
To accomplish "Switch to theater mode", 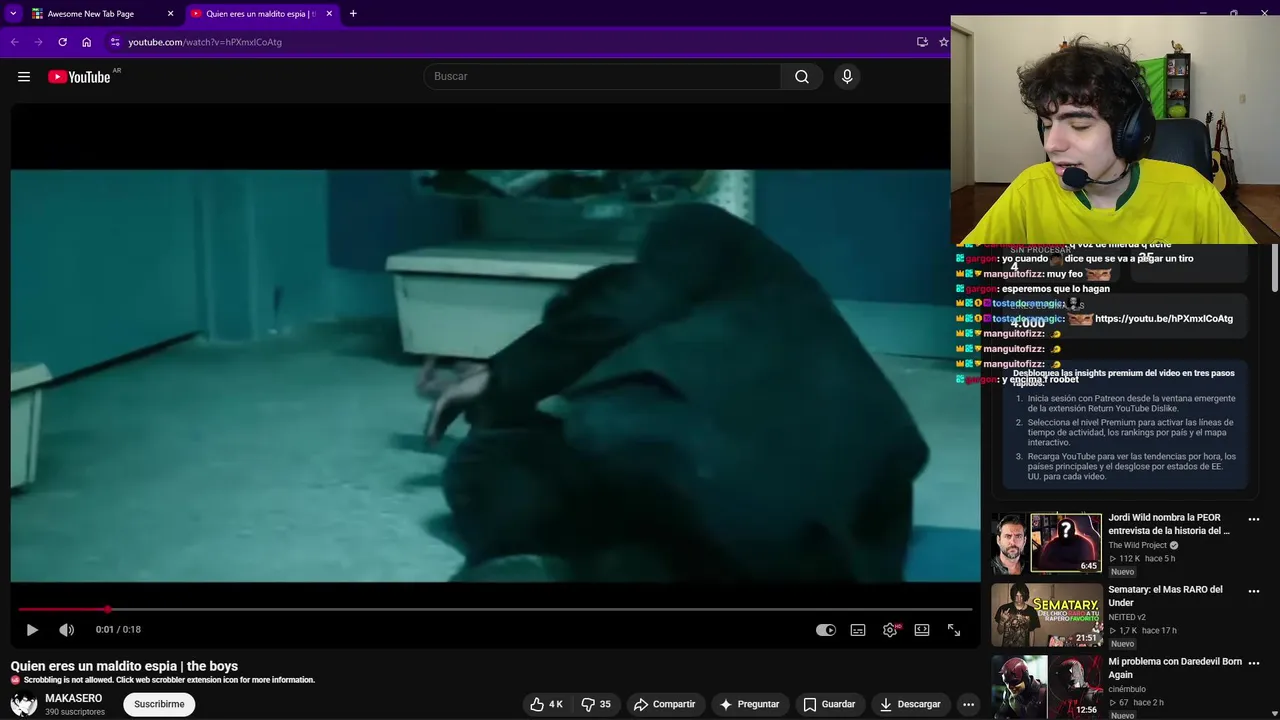I will click(x=922, y=630).
